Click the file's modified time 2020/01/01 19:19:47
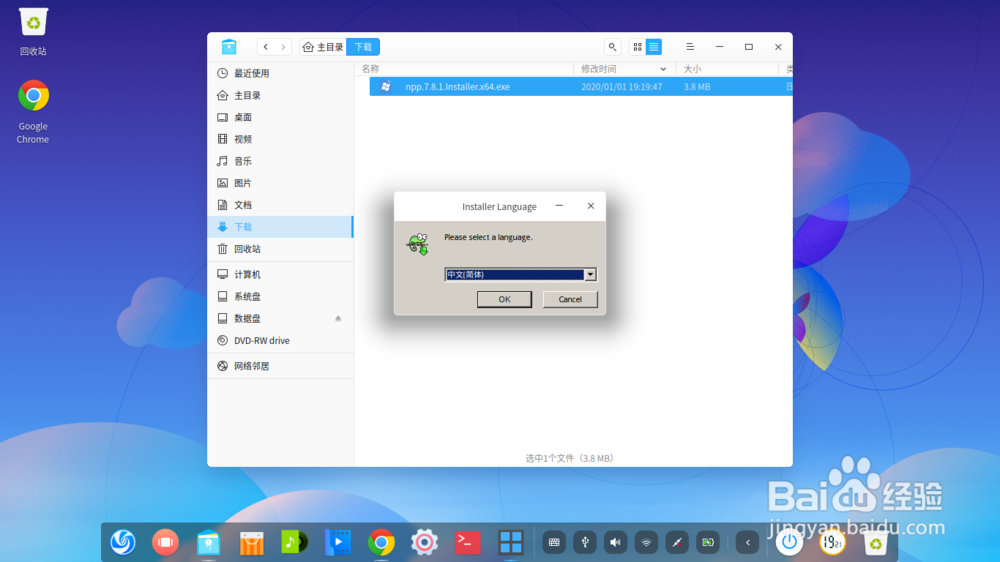The height and width of the screenshot is (562, 1000). (x=621, y=87)
